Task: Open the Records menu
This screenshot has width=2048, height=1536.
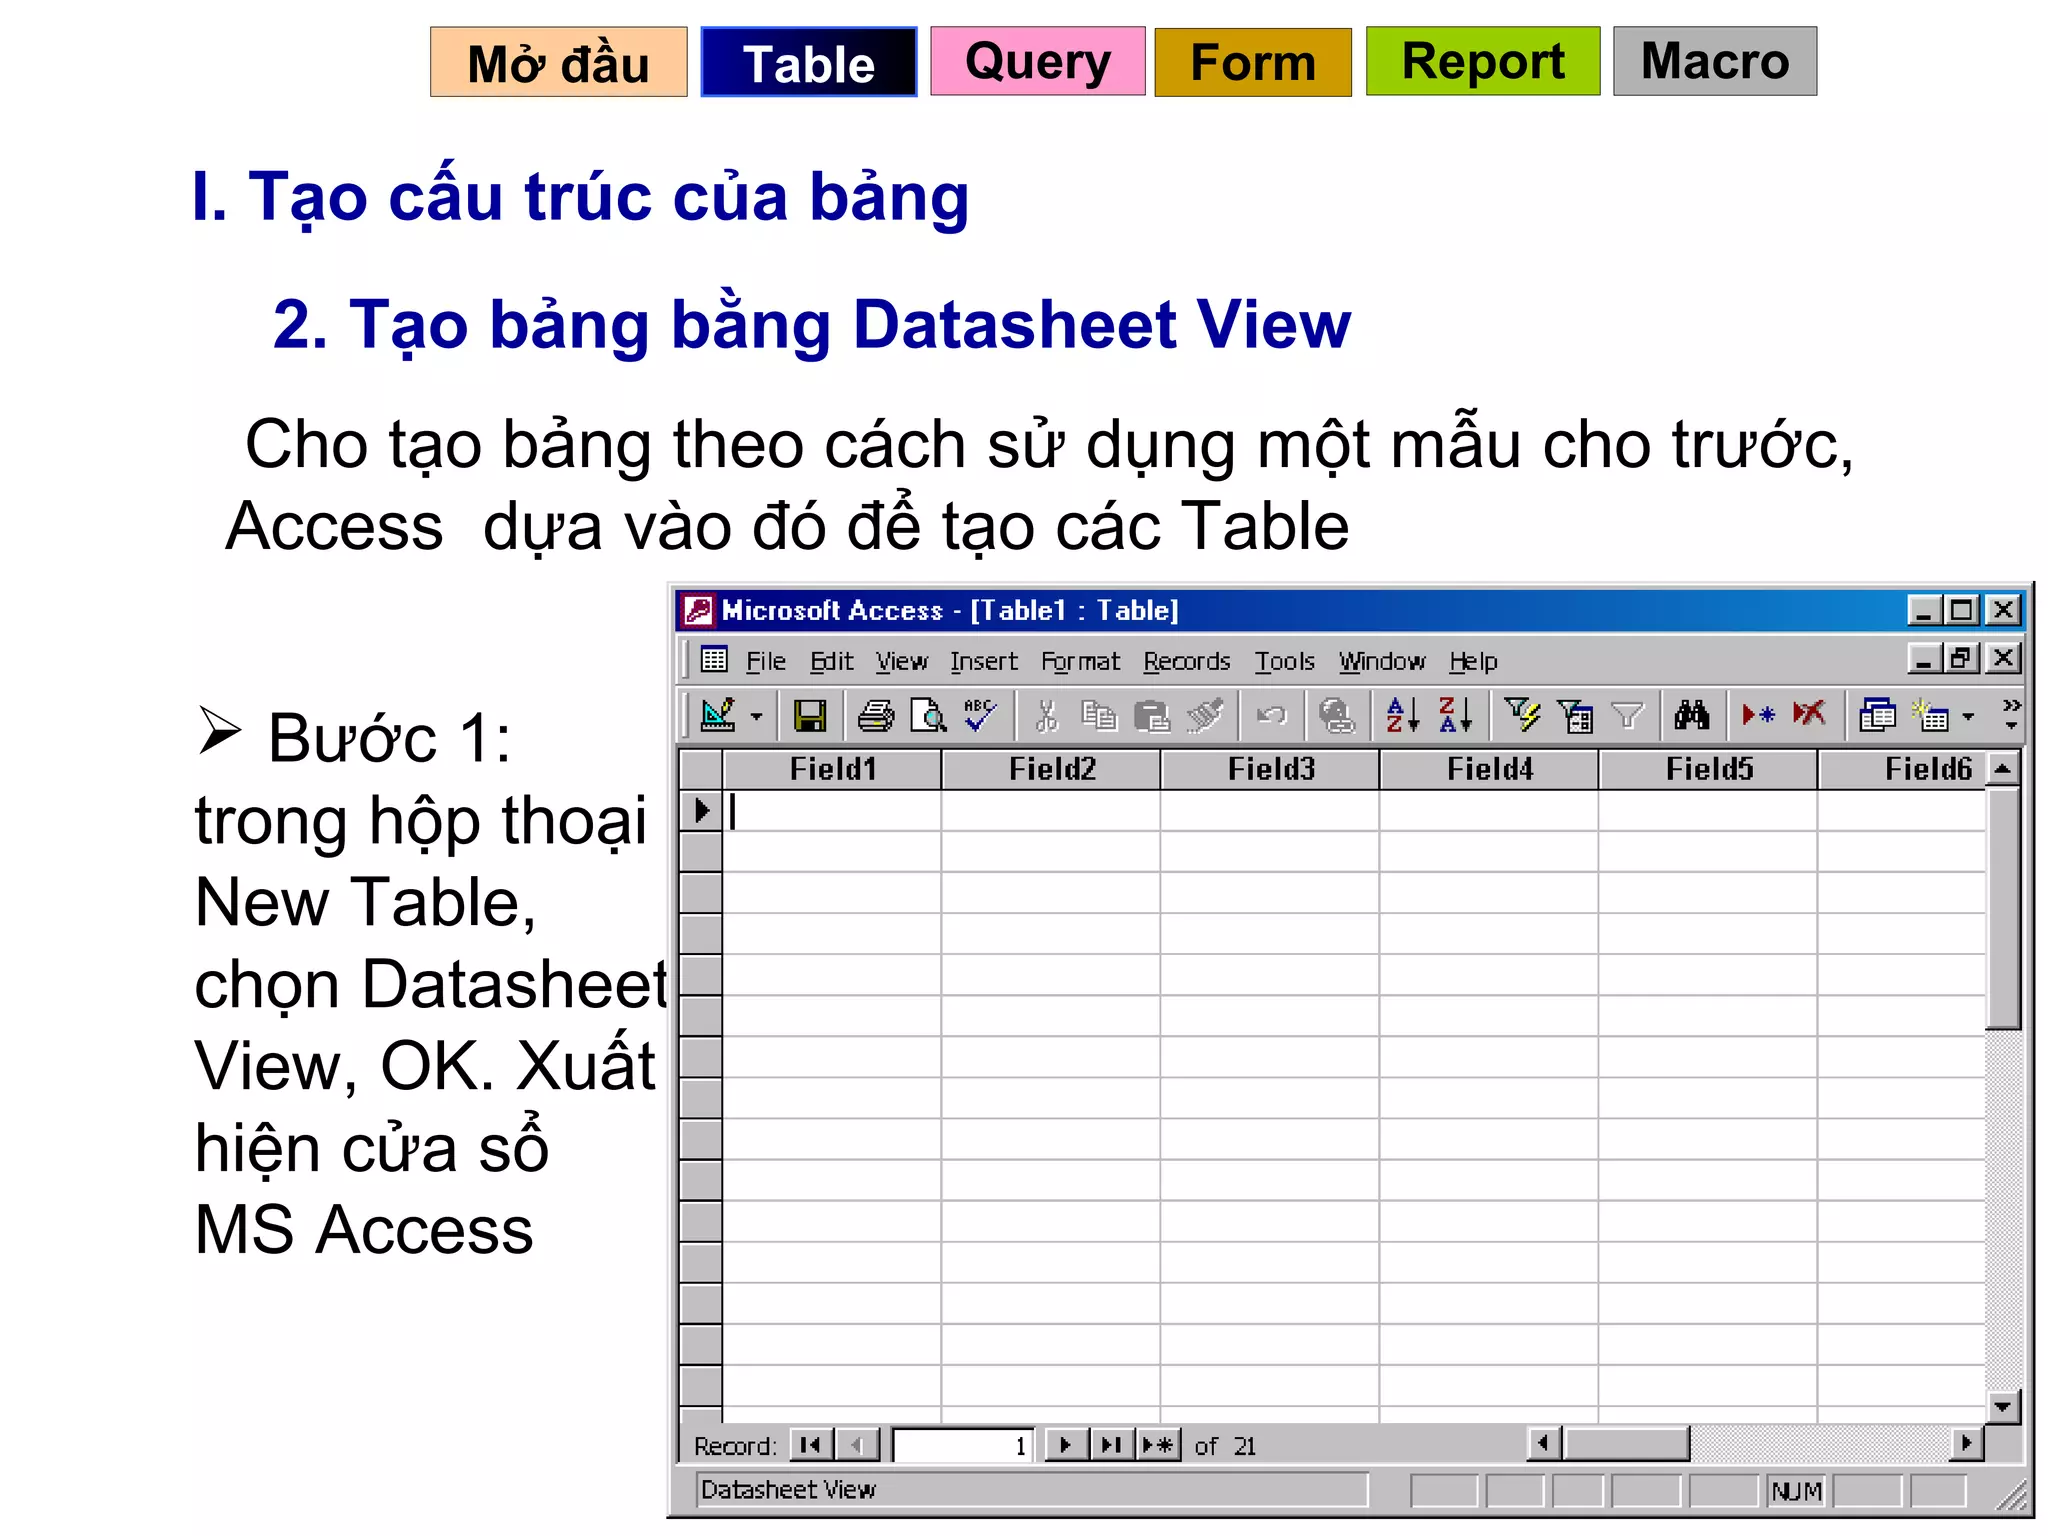Action: [x=1186, y=661]
